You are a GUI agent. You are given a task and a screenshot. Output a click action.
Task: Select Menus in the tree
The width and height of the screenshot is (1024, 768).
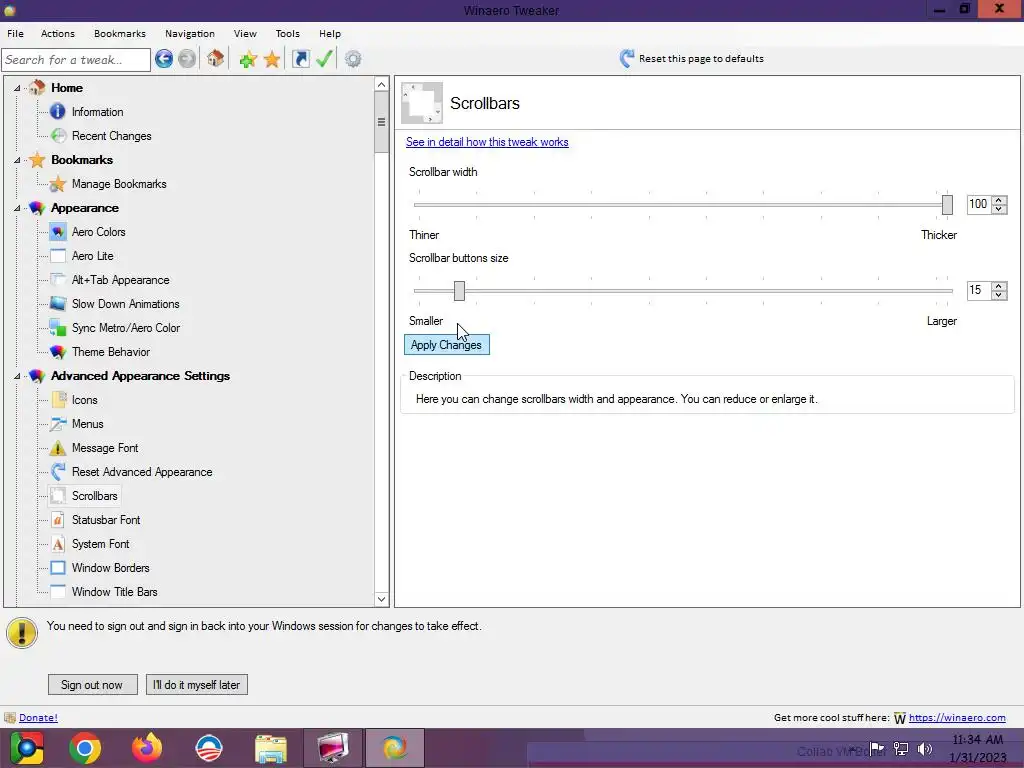(x=88, y=424)
